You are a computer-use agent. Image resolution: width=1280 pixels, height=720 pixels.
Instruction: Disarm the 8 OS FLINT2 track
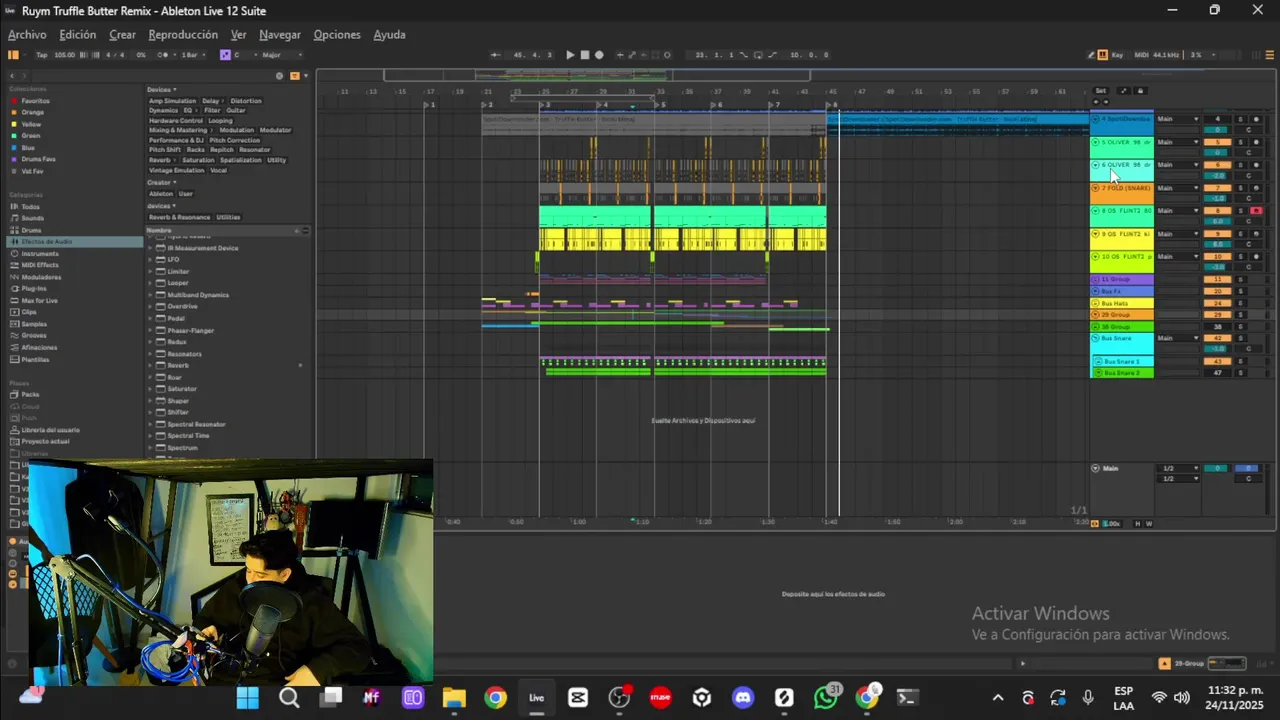point(1256,211)
